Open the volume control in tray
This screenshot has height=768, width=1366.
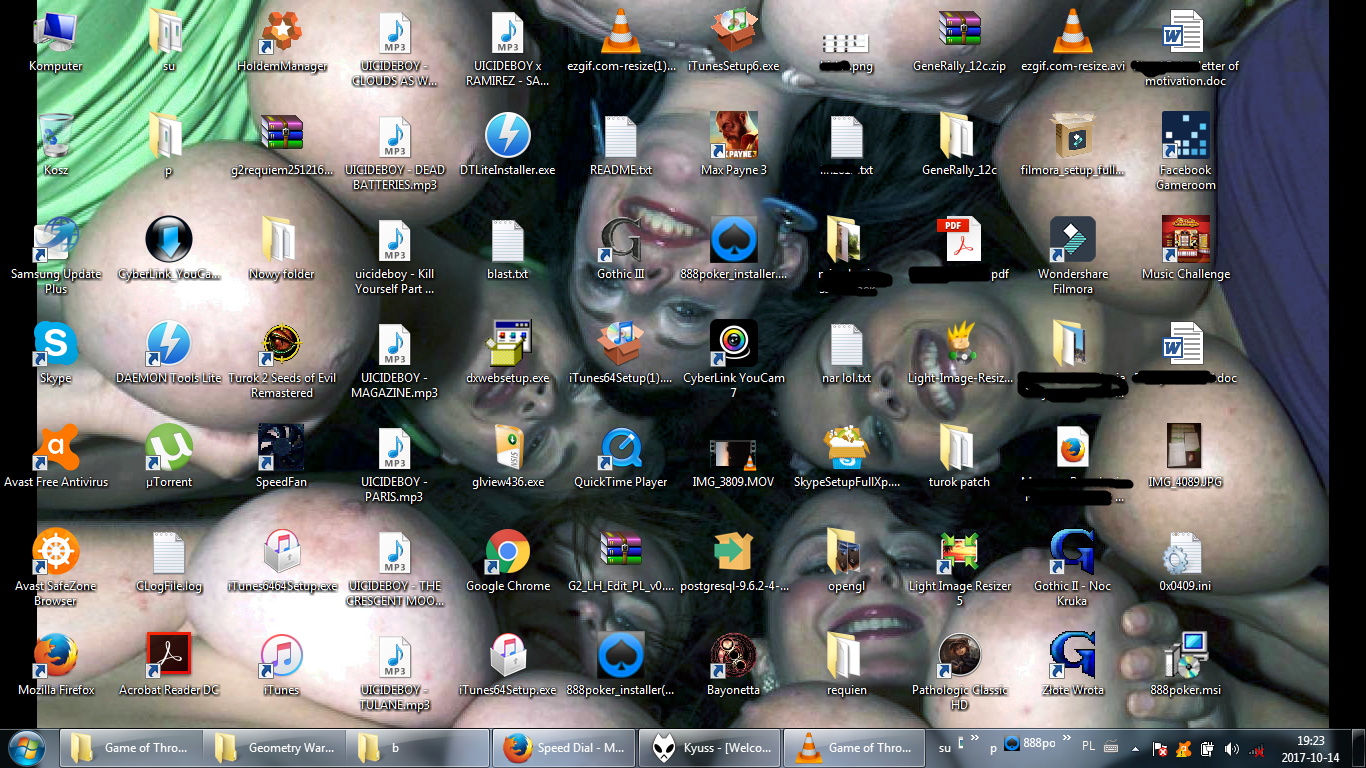click(1231, 748)
